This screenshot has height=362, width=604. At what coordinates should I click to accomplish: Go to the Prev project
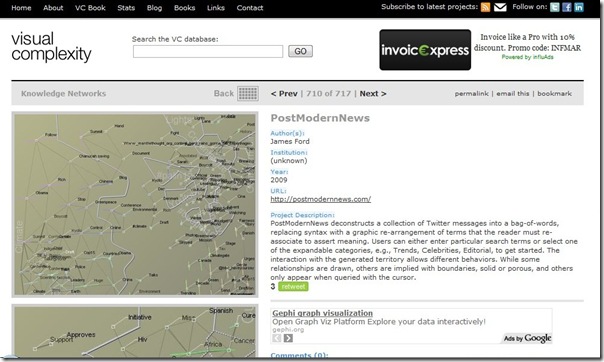click(x=284, y=94)
